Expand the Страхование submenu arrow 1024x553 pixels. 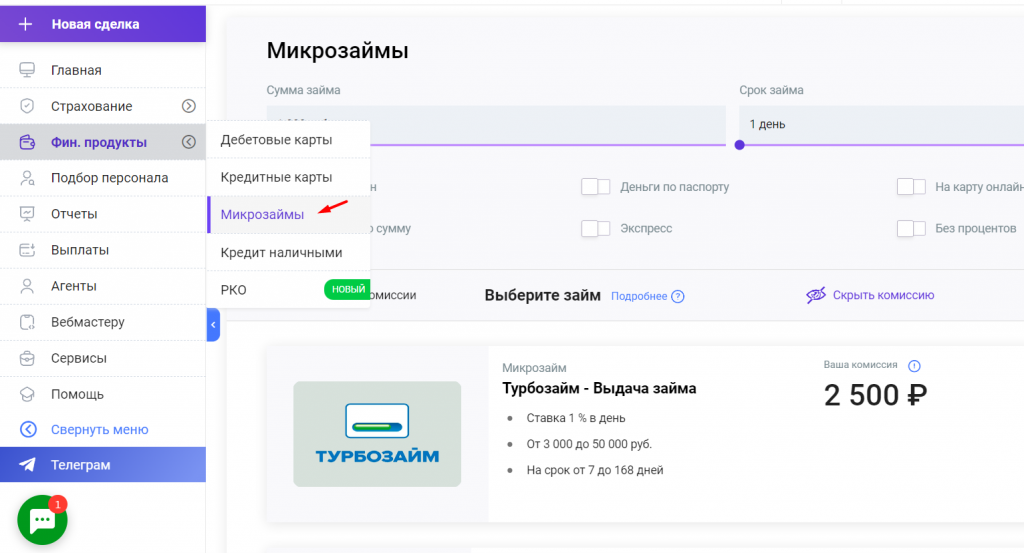tap(189, 106)
